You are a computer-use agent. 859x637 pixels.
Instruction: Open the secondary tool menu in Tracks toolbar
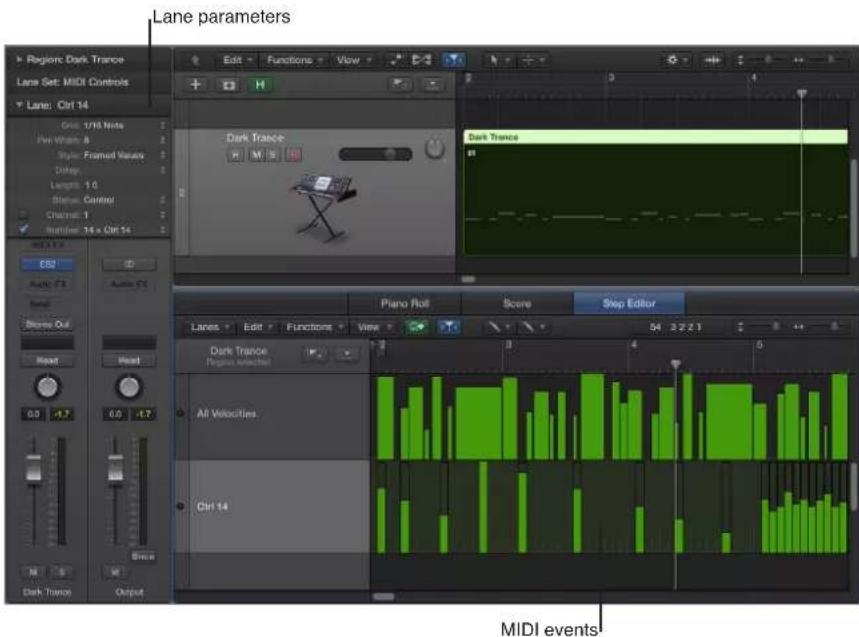[532, 60]
